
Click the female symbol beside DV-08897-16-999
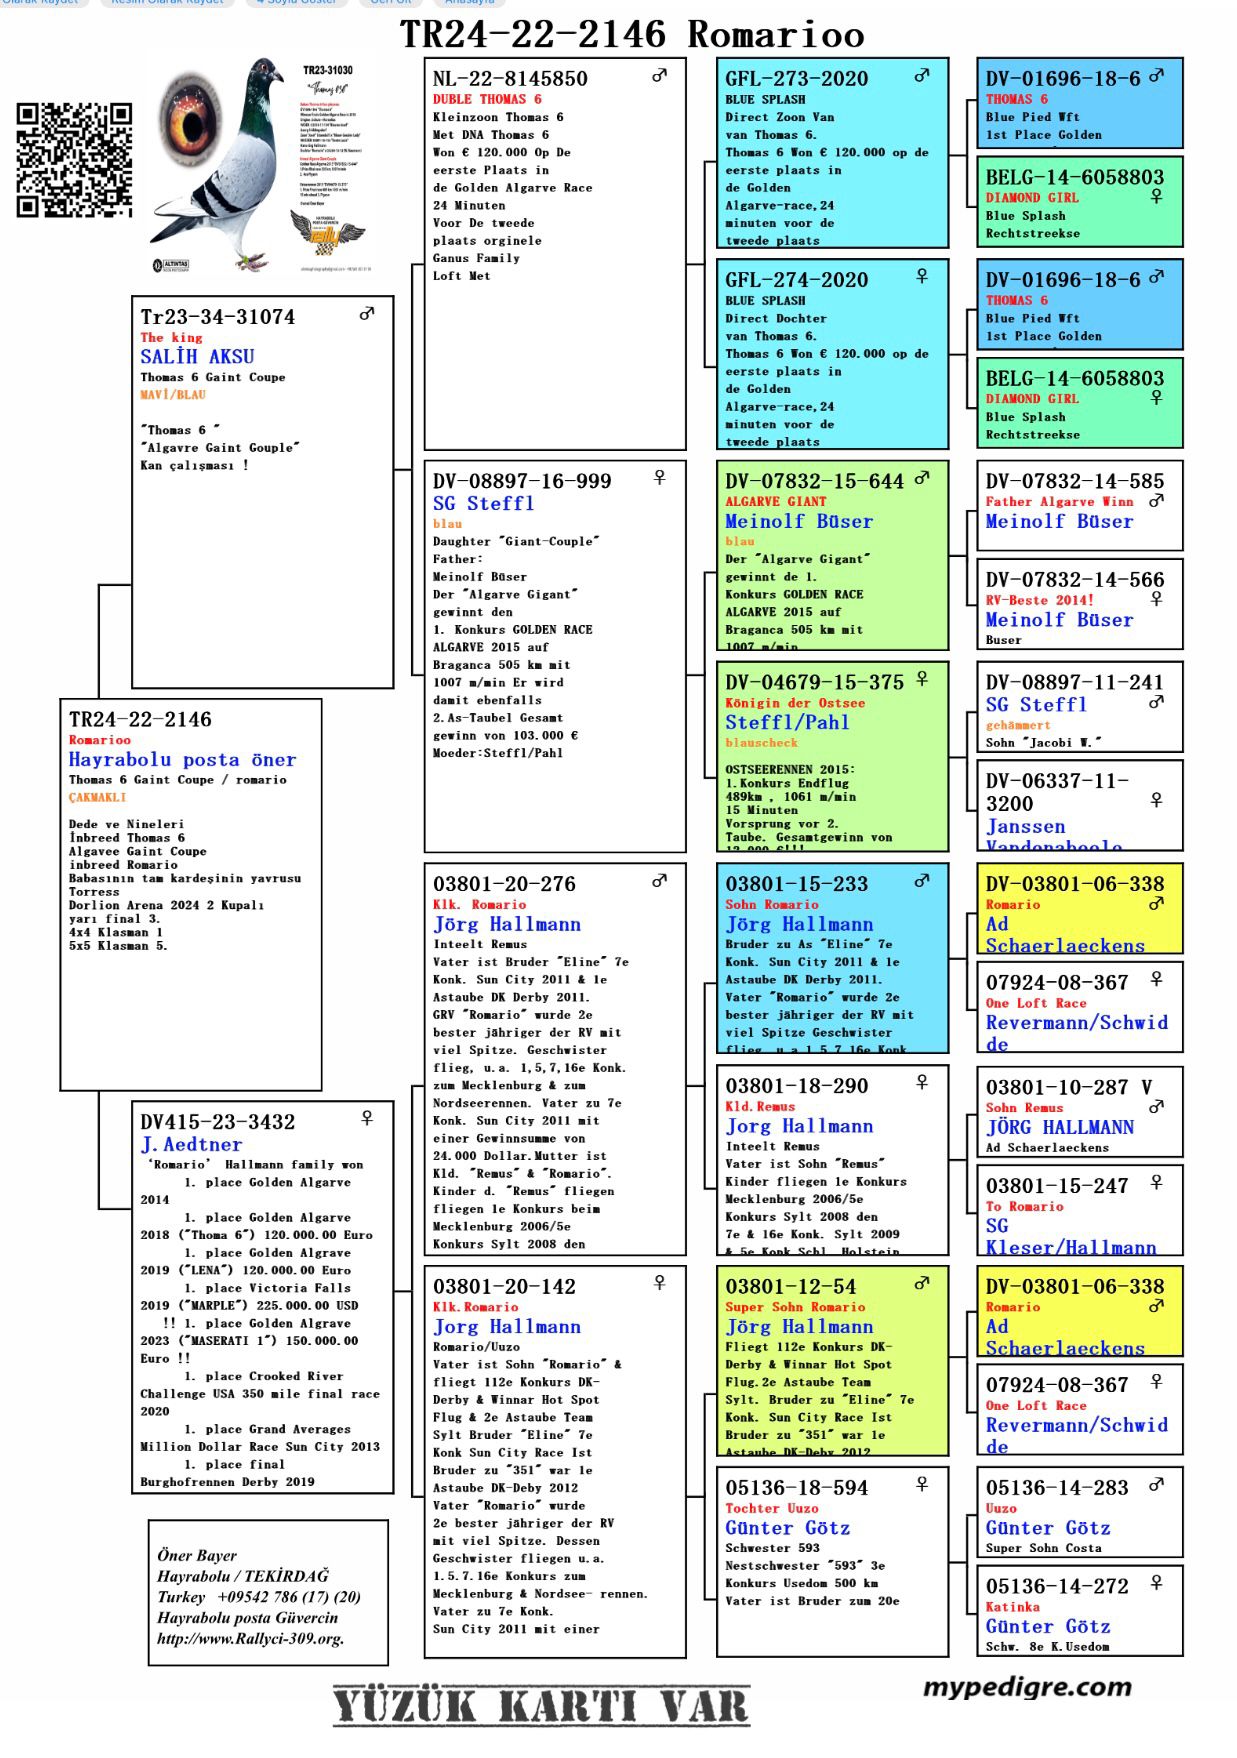point(659,478)
